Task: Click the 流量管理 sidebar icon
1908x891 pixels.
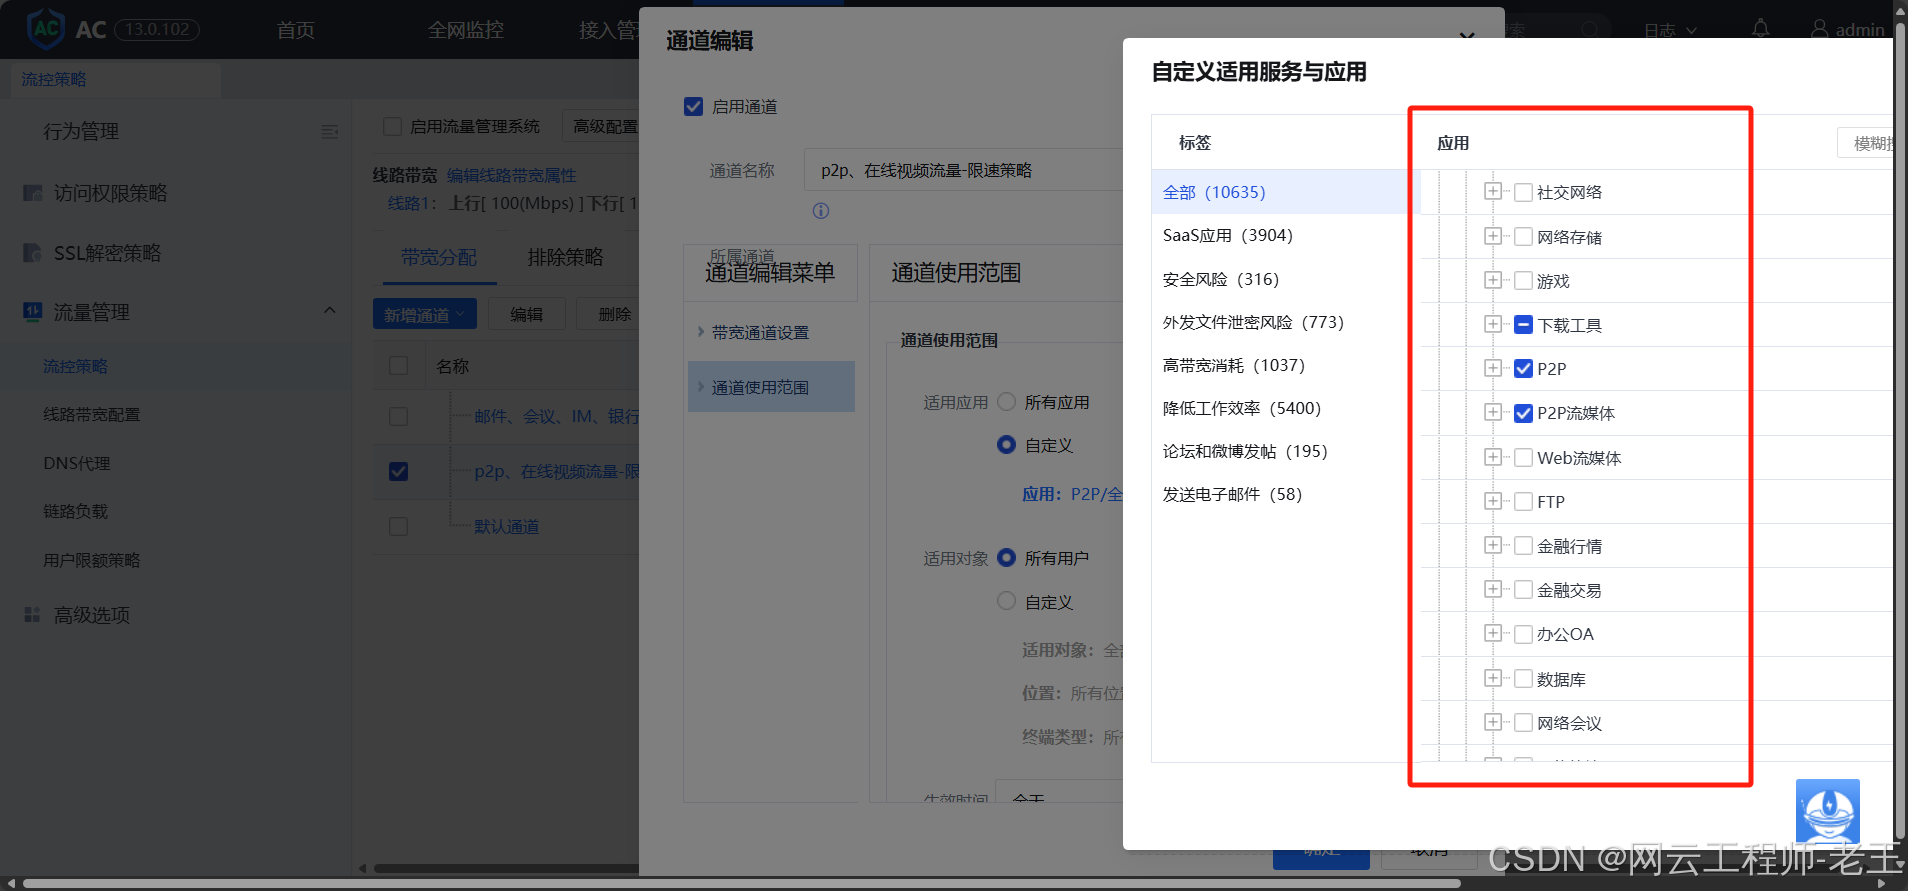Action: coord(33,312)
